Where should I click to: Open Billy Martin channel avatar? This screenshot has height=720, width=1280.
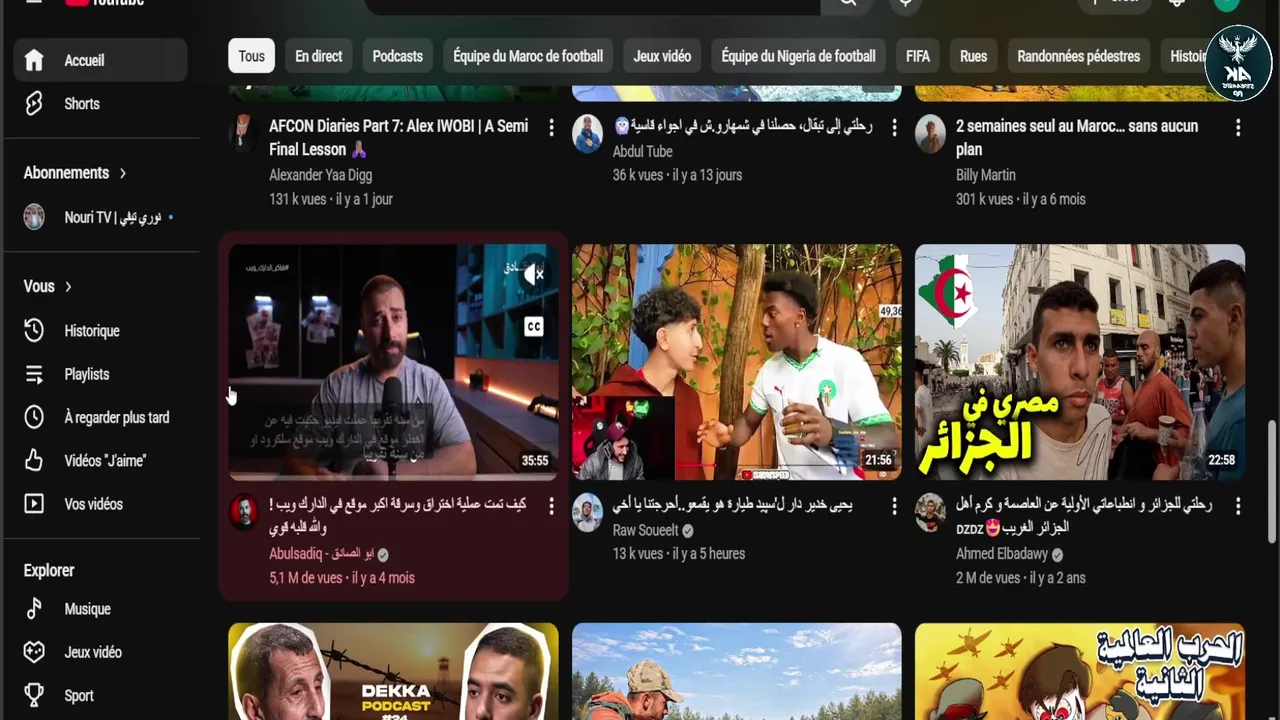click(x=931, y=134)
